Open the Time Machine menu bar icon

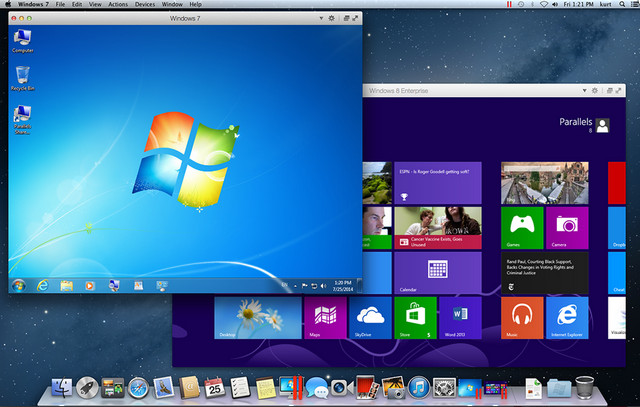pyautogui.click(x=521, y=4)
